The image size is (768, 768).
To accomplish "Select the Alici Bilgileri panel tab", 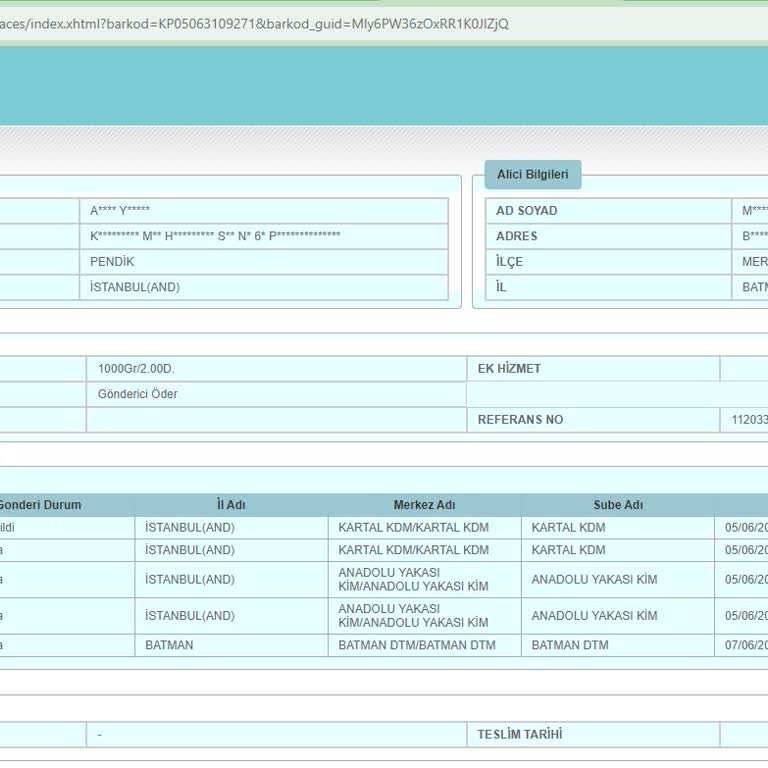I will (x=532, y=175).
